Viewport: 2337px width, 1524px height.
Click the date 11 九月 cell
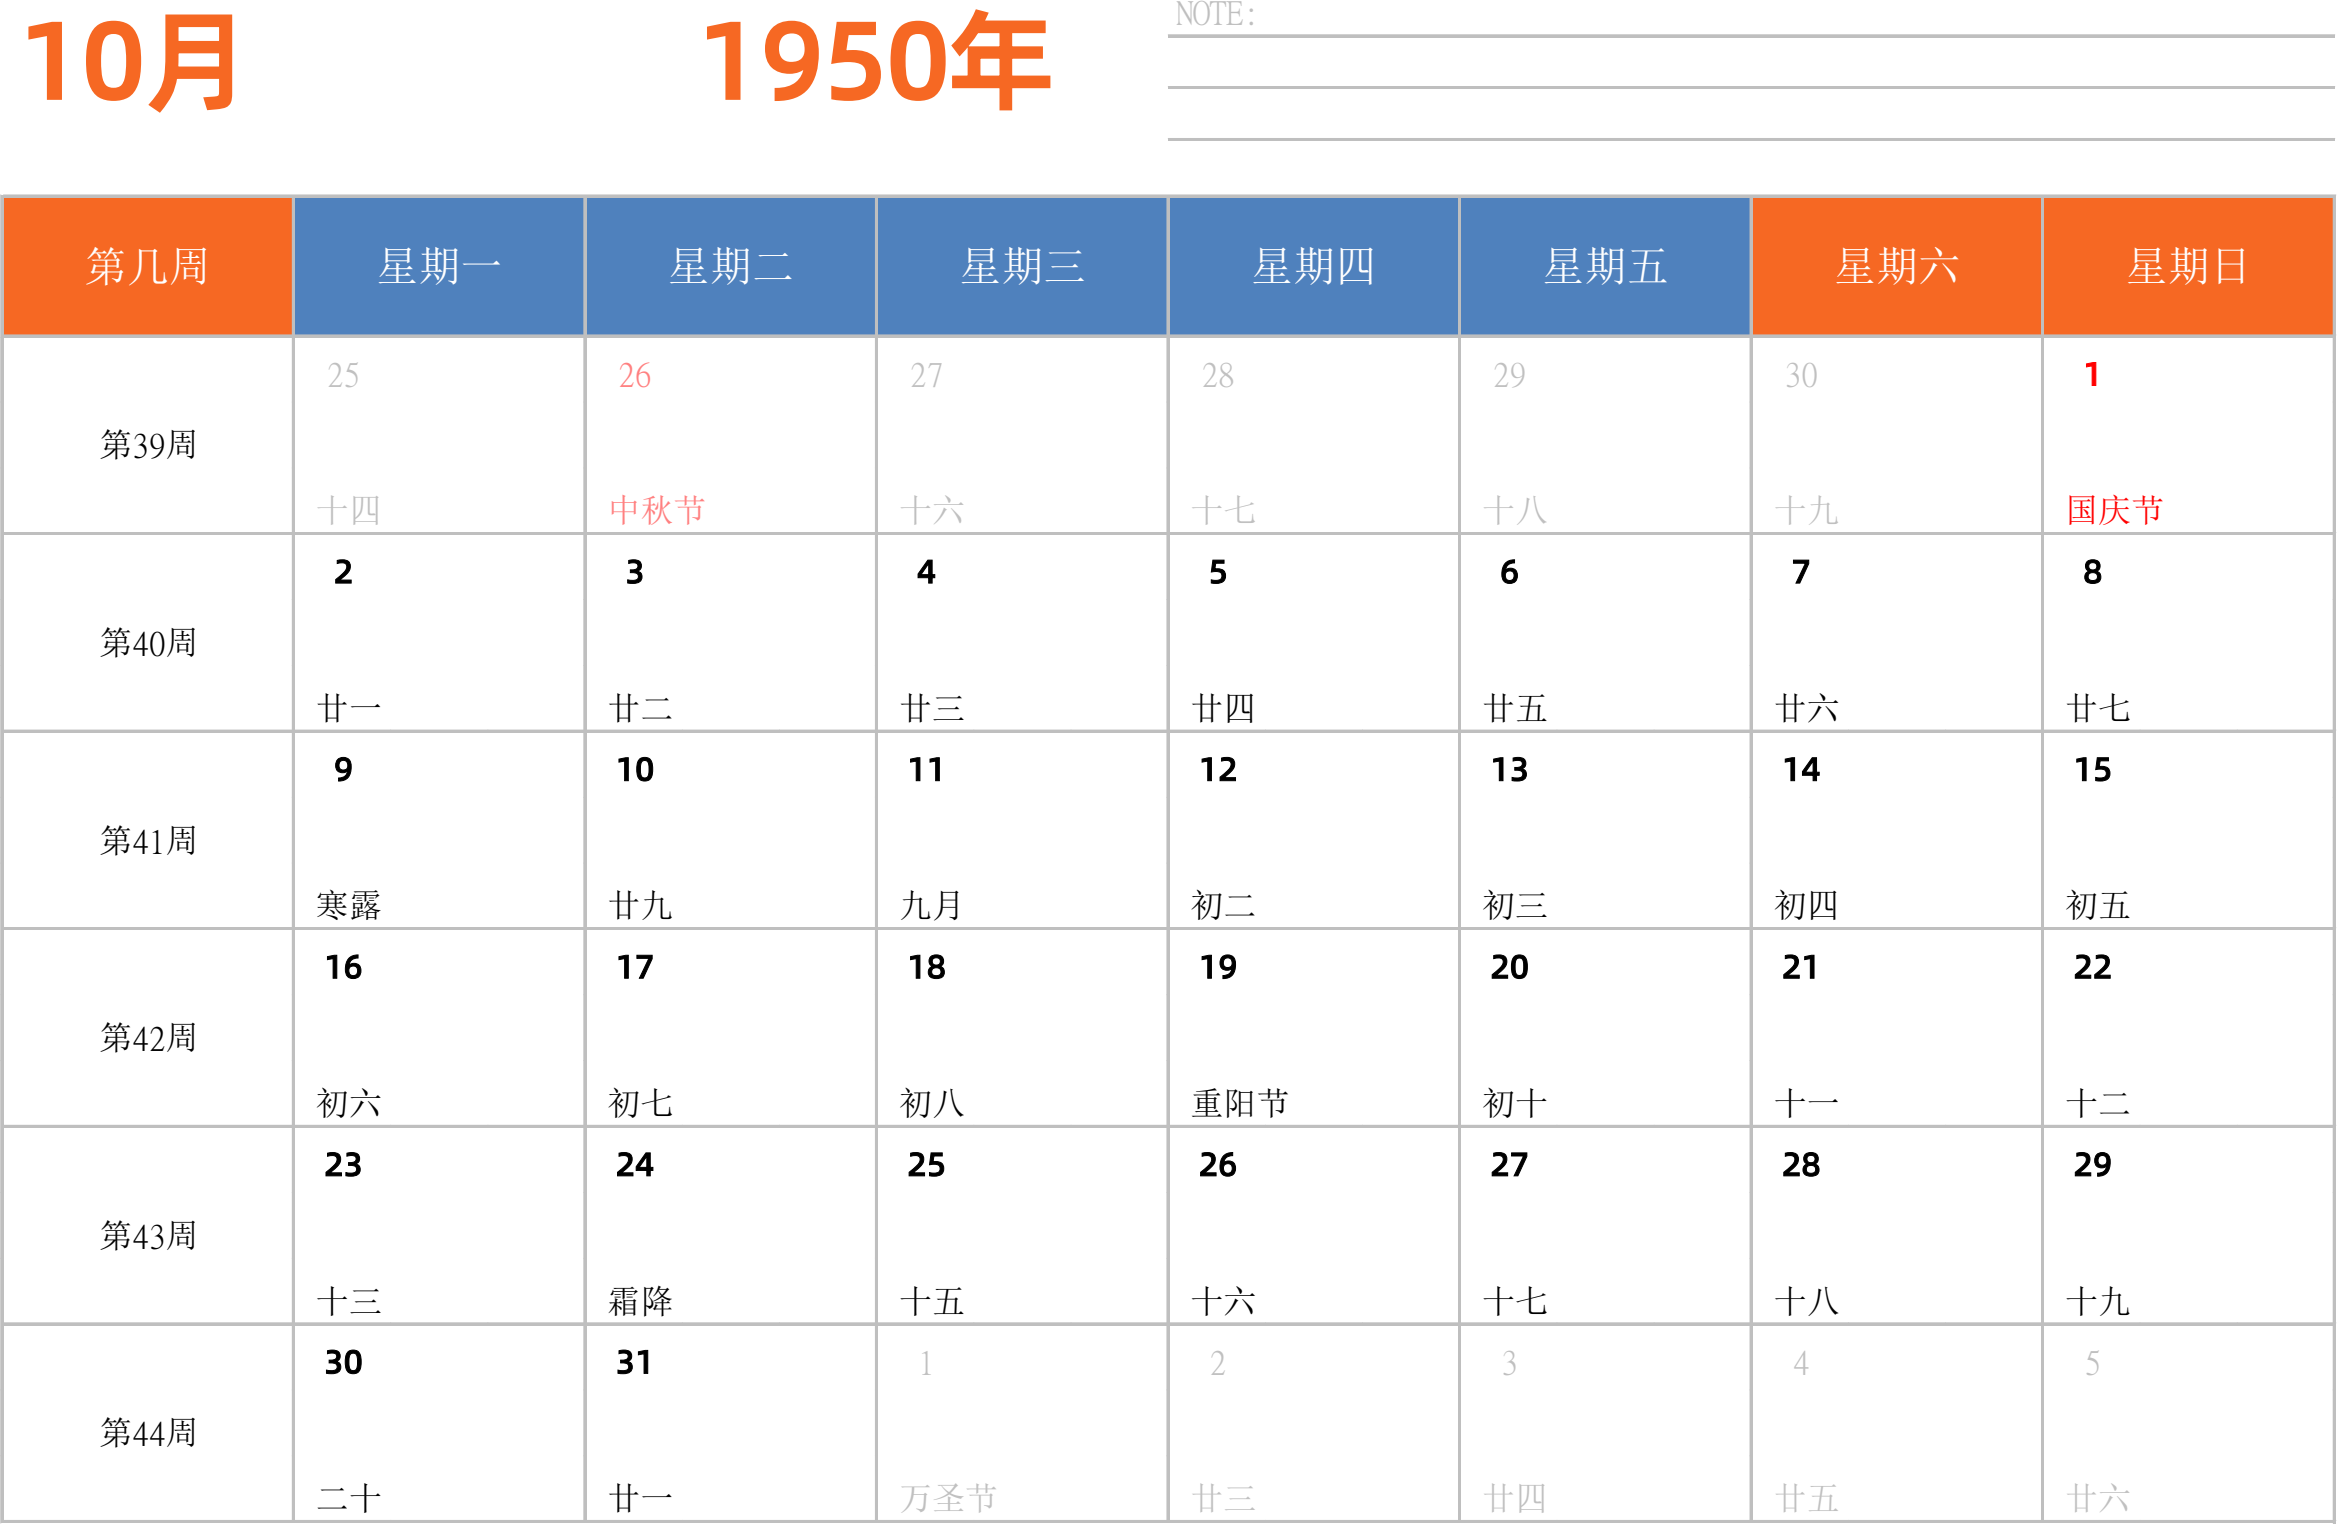pyautogui.click(x=1021, y=830)
